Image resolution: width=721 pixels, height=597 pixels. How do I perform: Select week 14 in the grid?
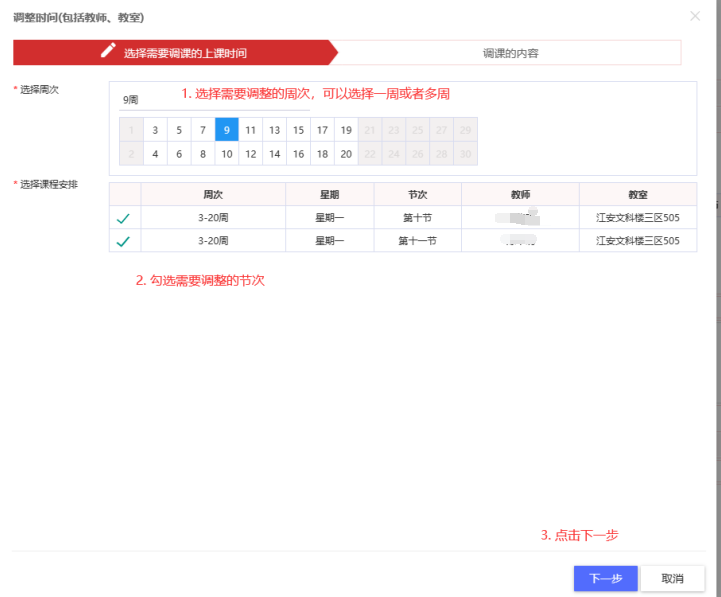275,154
